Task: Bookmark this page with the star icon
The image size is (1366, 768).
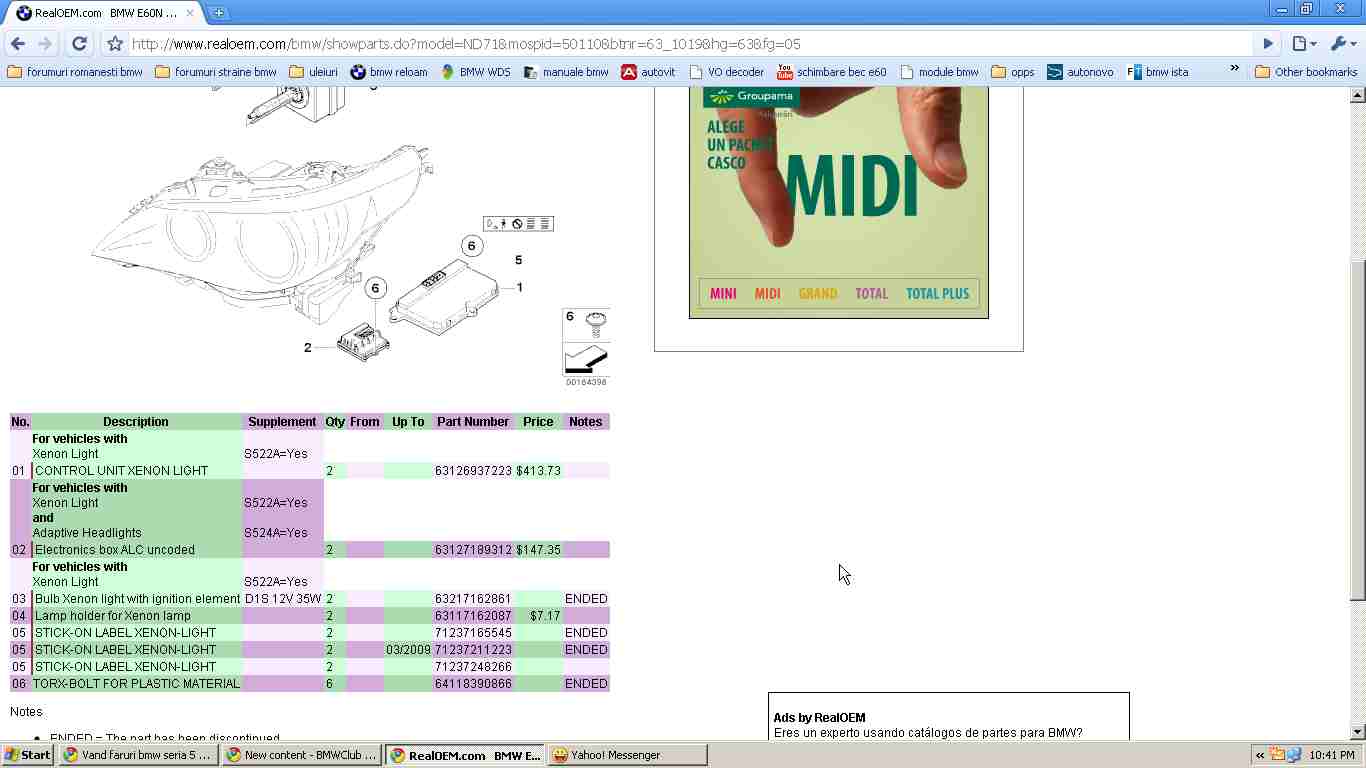Action: (115, 44)
